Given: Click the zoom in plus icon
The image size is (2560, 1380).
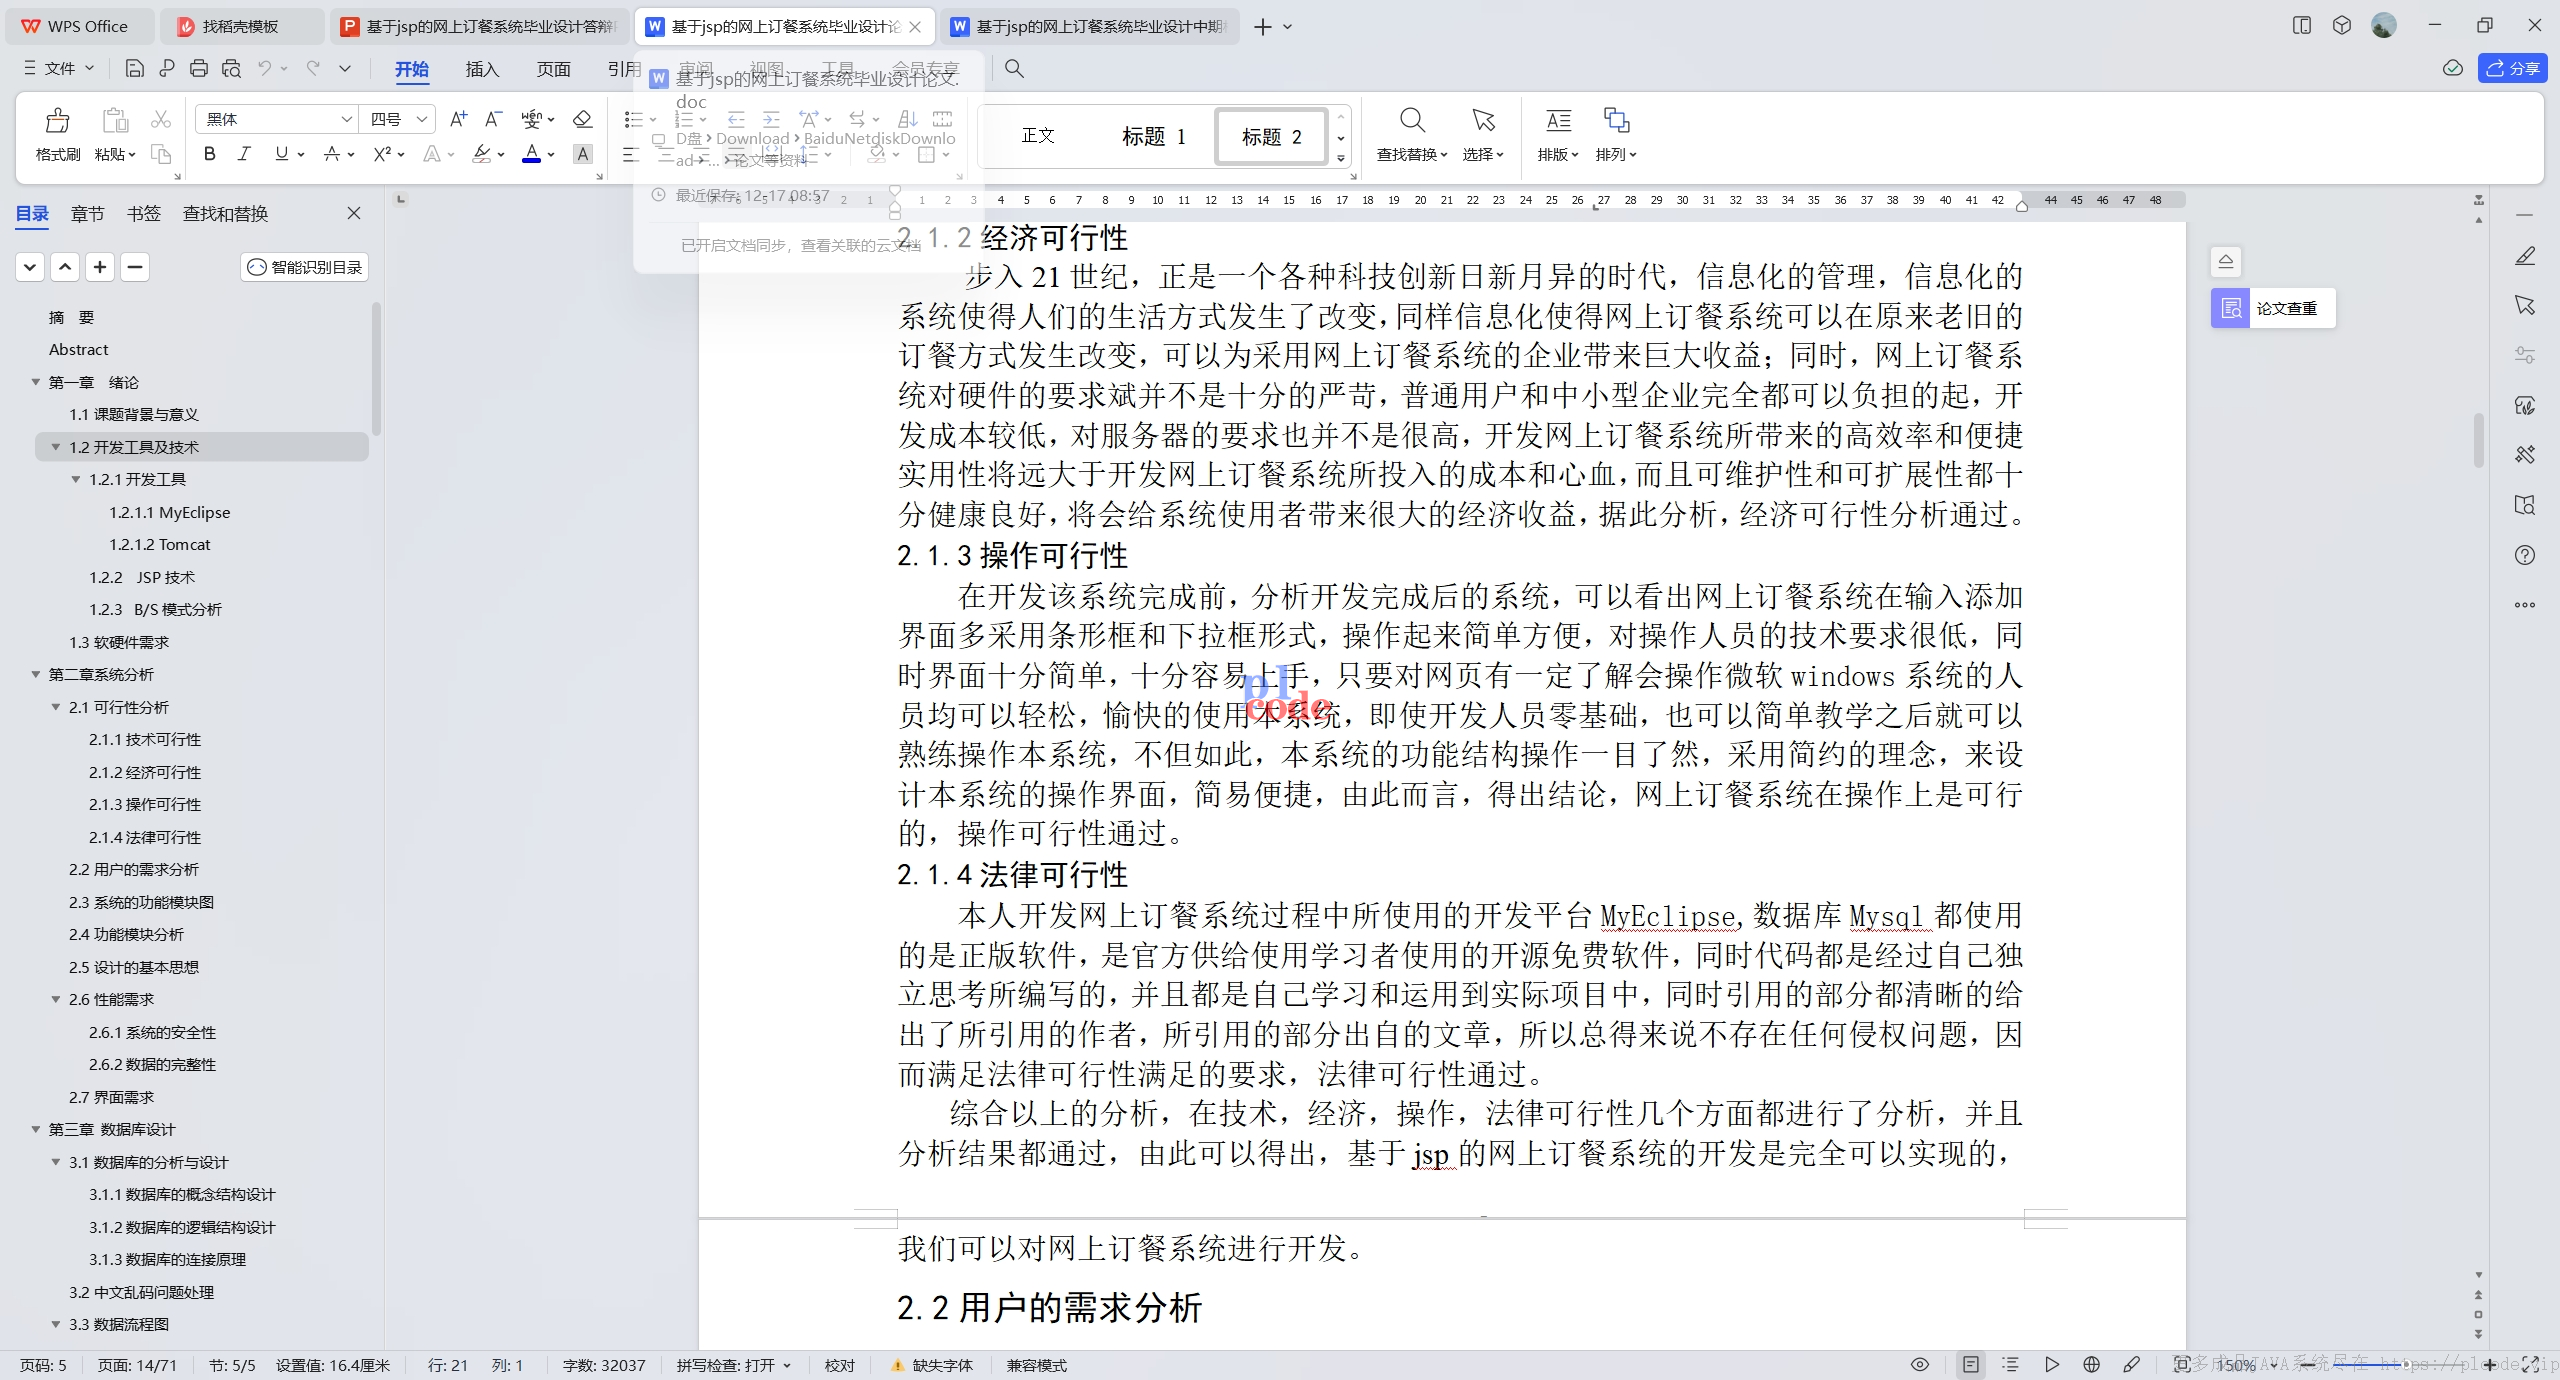Looking at the screenshot, I should [x=2490, y=1364].
